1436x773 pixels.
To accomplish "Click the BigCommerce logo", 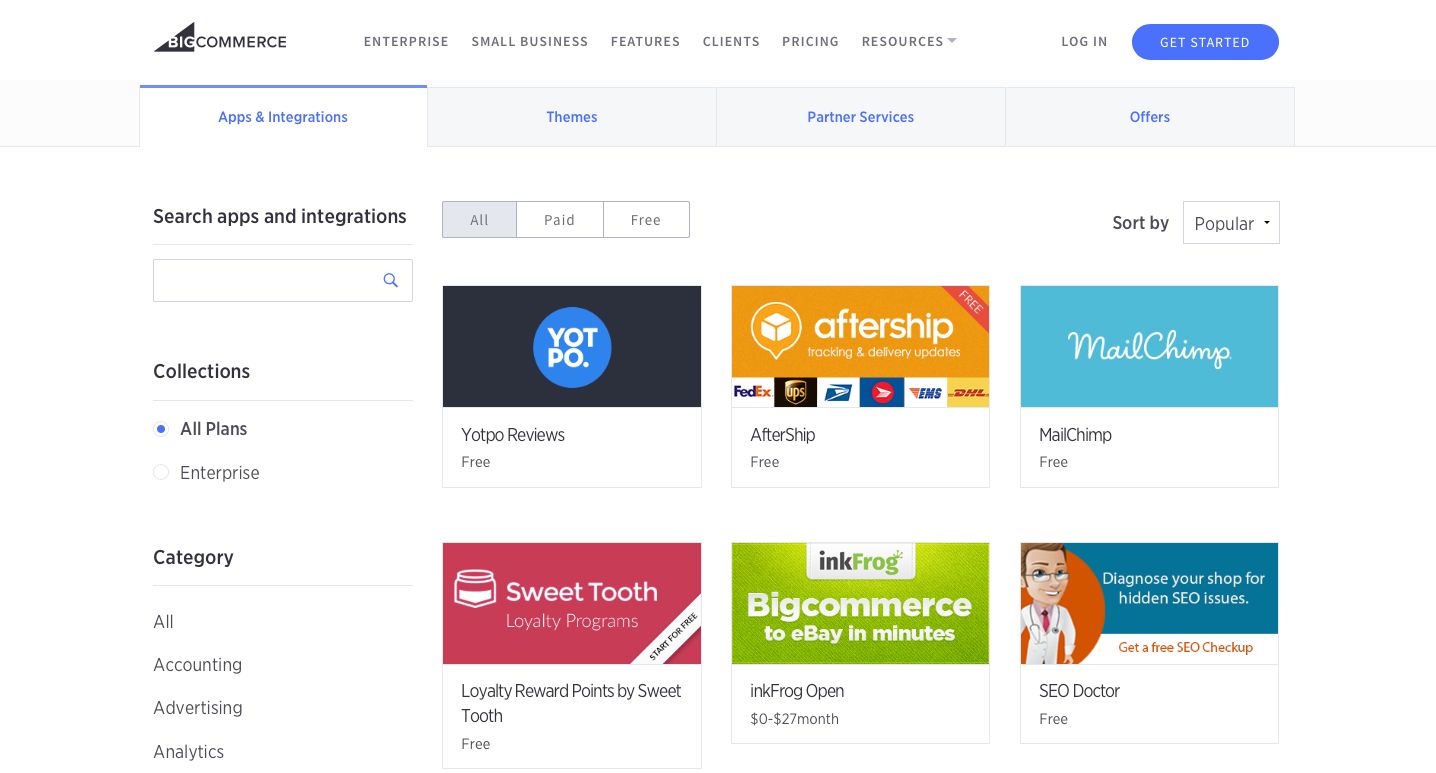I will click(220, 36).
